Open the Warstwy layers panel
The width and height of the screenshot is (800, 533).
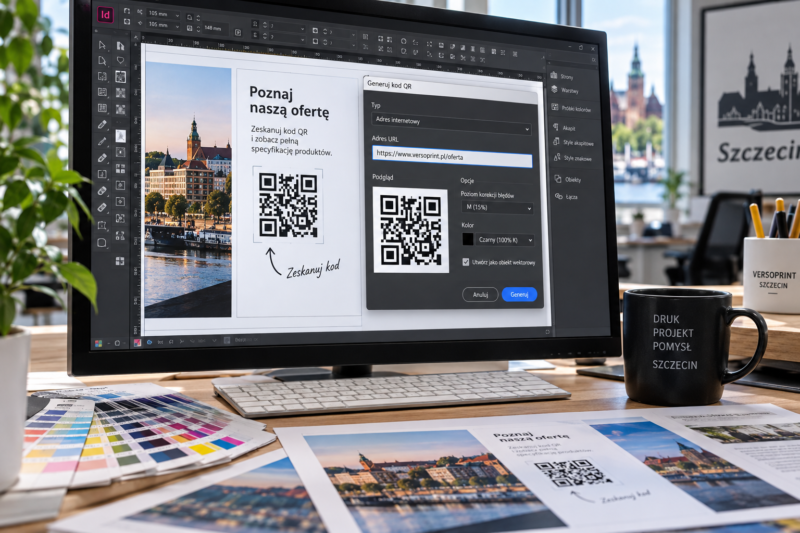[x=565, y=90]
